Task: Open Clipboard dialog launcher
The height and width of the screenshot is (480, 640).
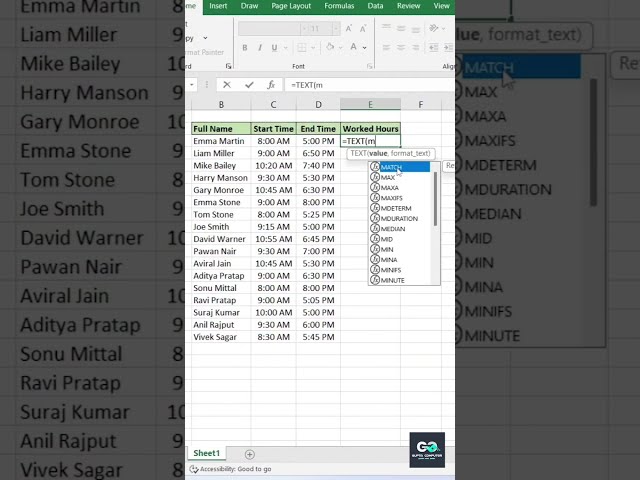Action: [x=228, y=66]
